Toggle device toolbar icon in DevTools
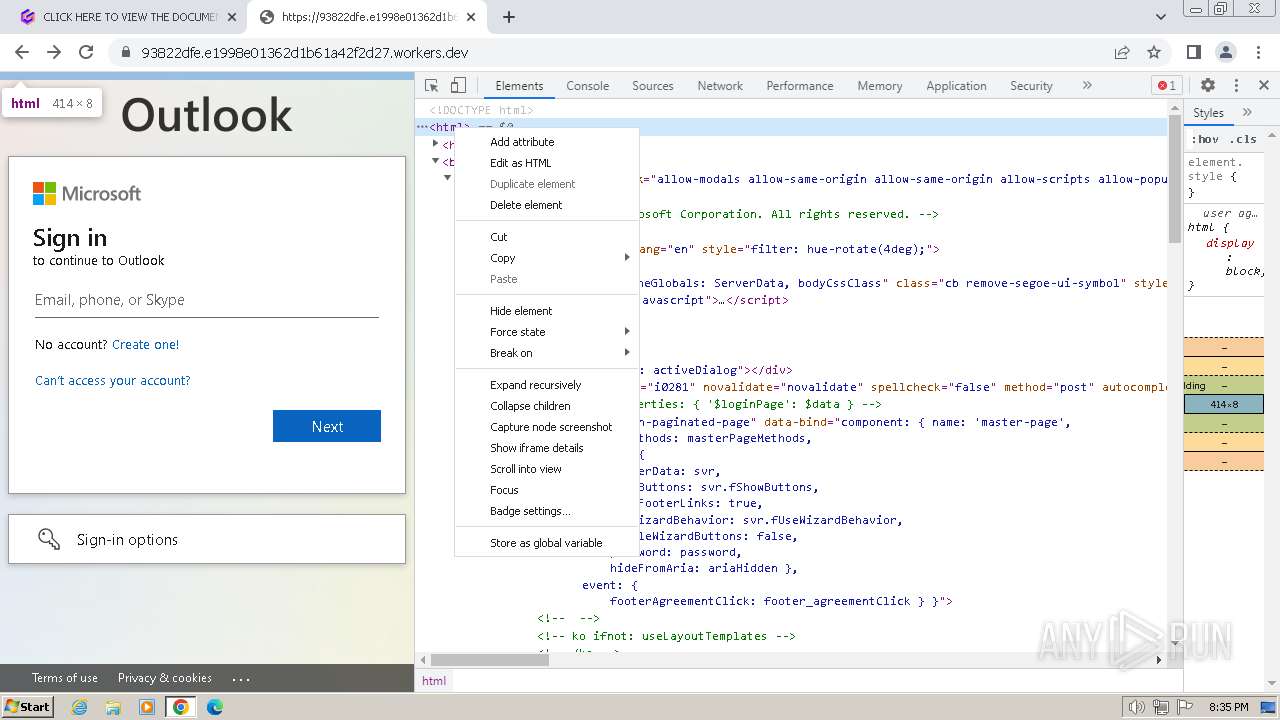Image resolution: width=1280 pixels, height=720 pixels. [458, 86]
